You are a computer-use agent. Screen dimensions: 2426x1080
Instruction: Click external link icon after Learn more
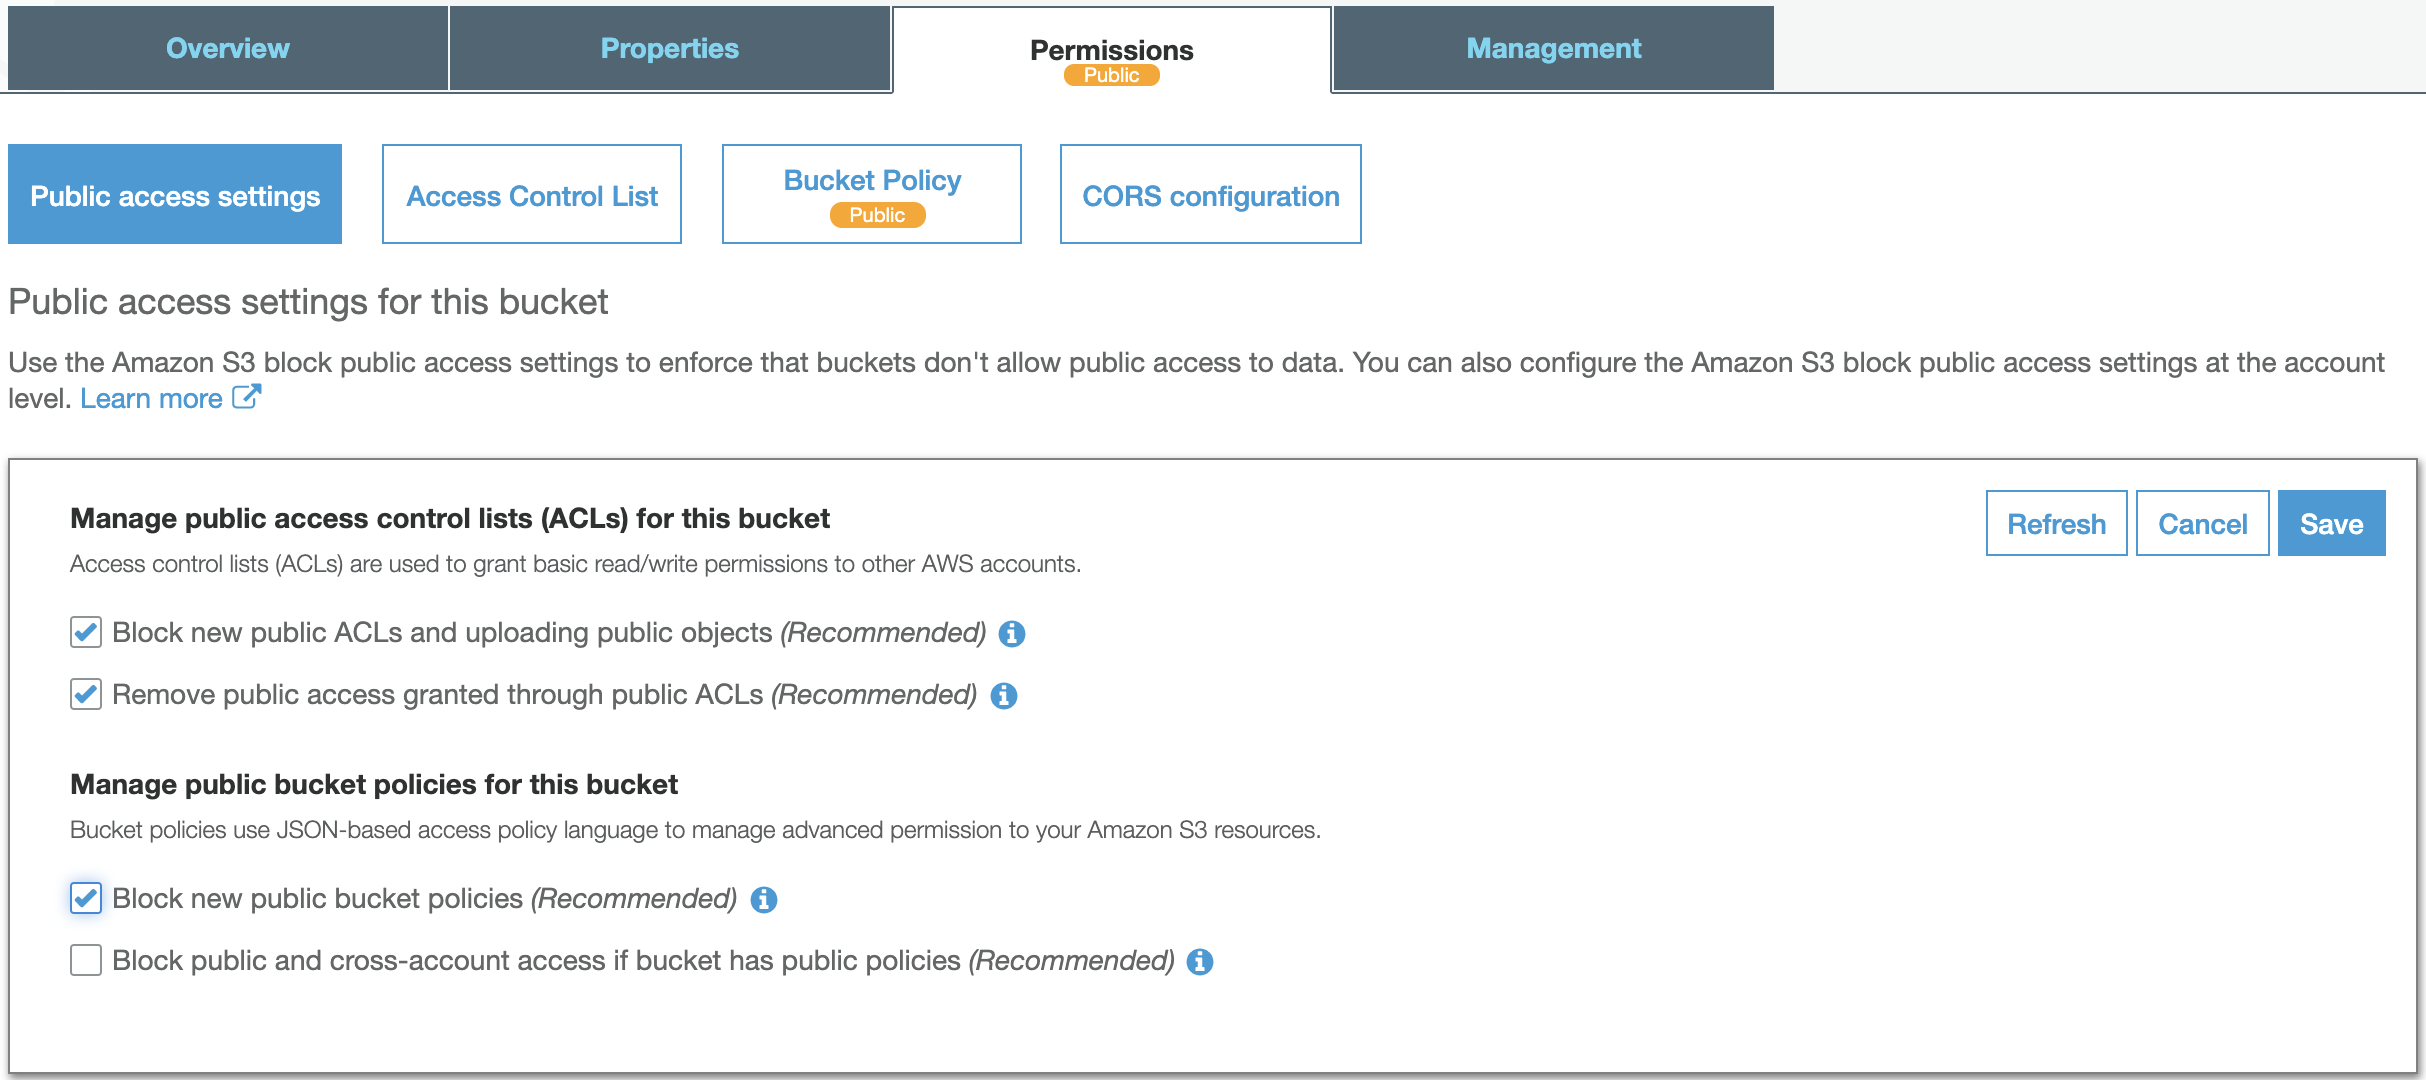[x=246, y=397]
